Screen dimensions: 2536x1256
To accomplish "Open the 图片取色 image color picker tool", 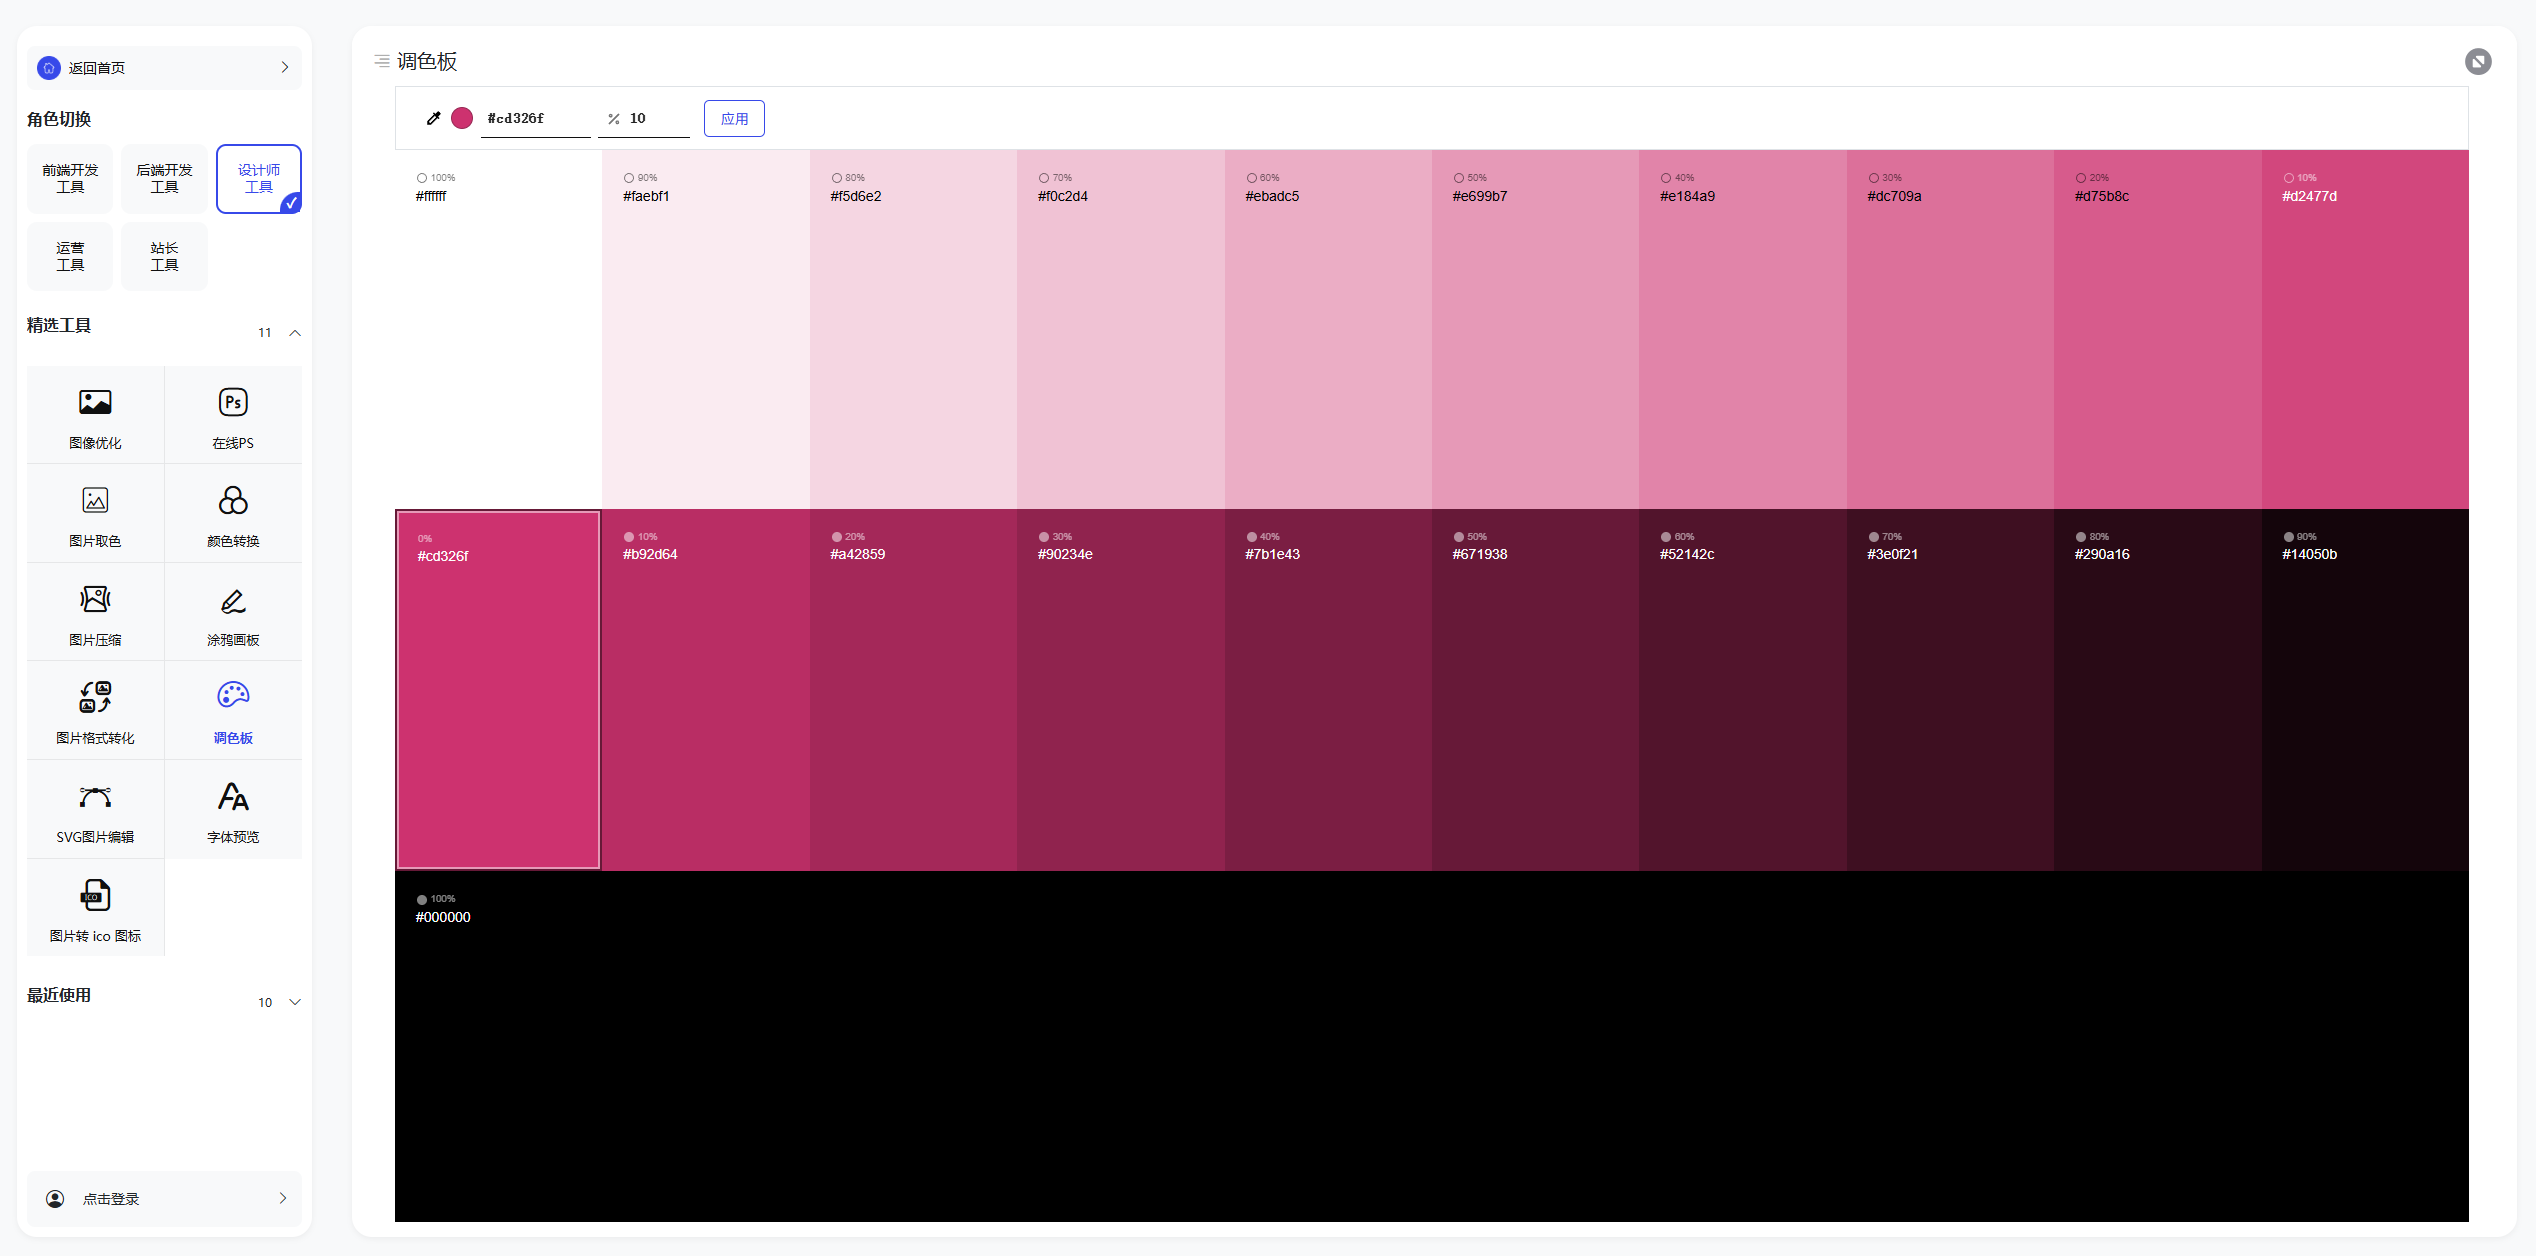I will [95, 514].
